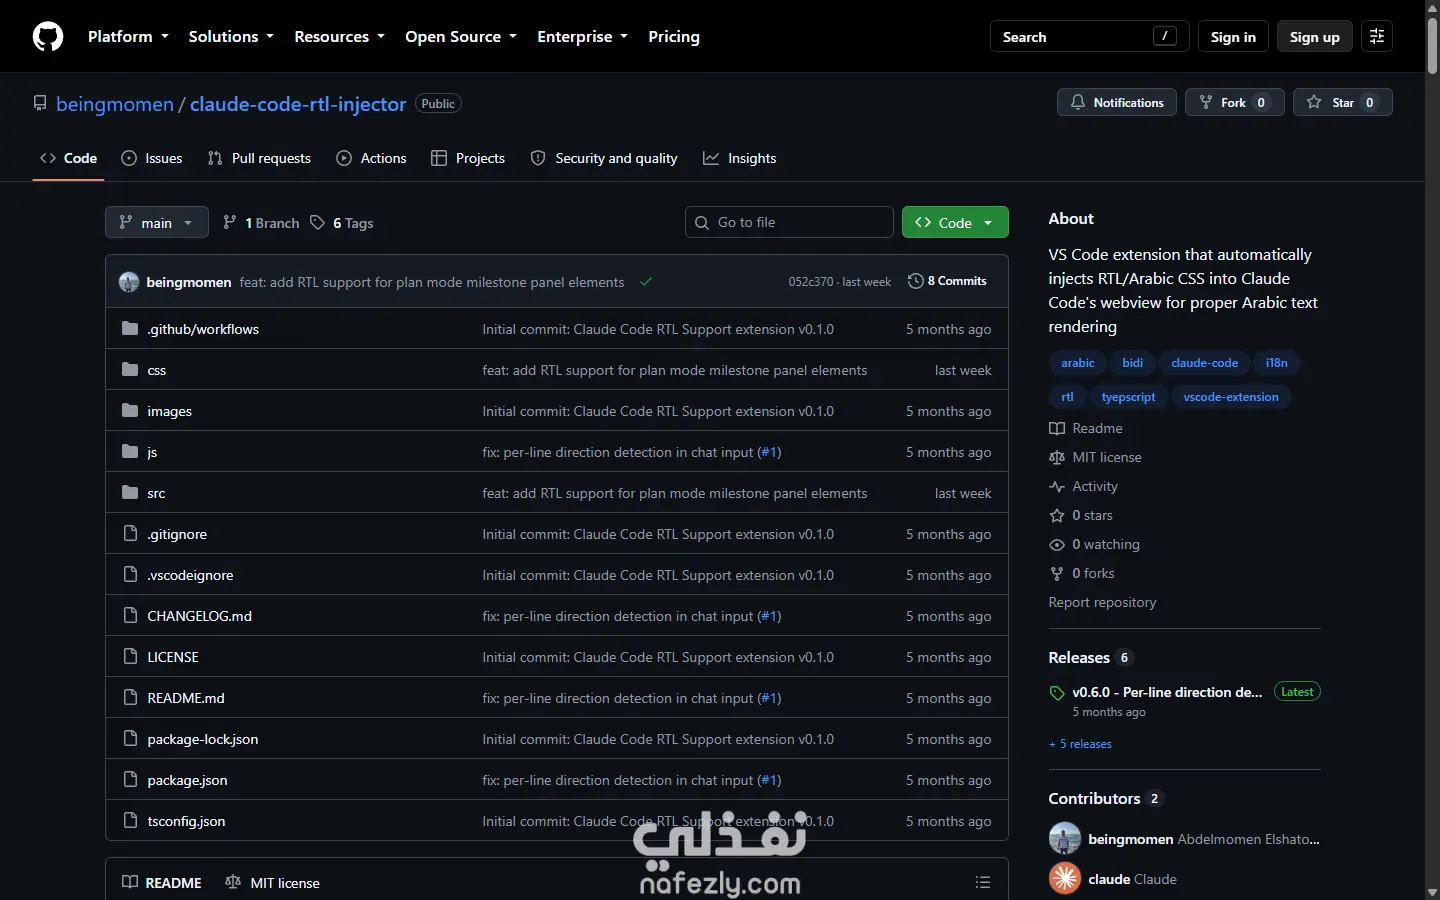View the 0 stars stargazers link

[1081, 515]
